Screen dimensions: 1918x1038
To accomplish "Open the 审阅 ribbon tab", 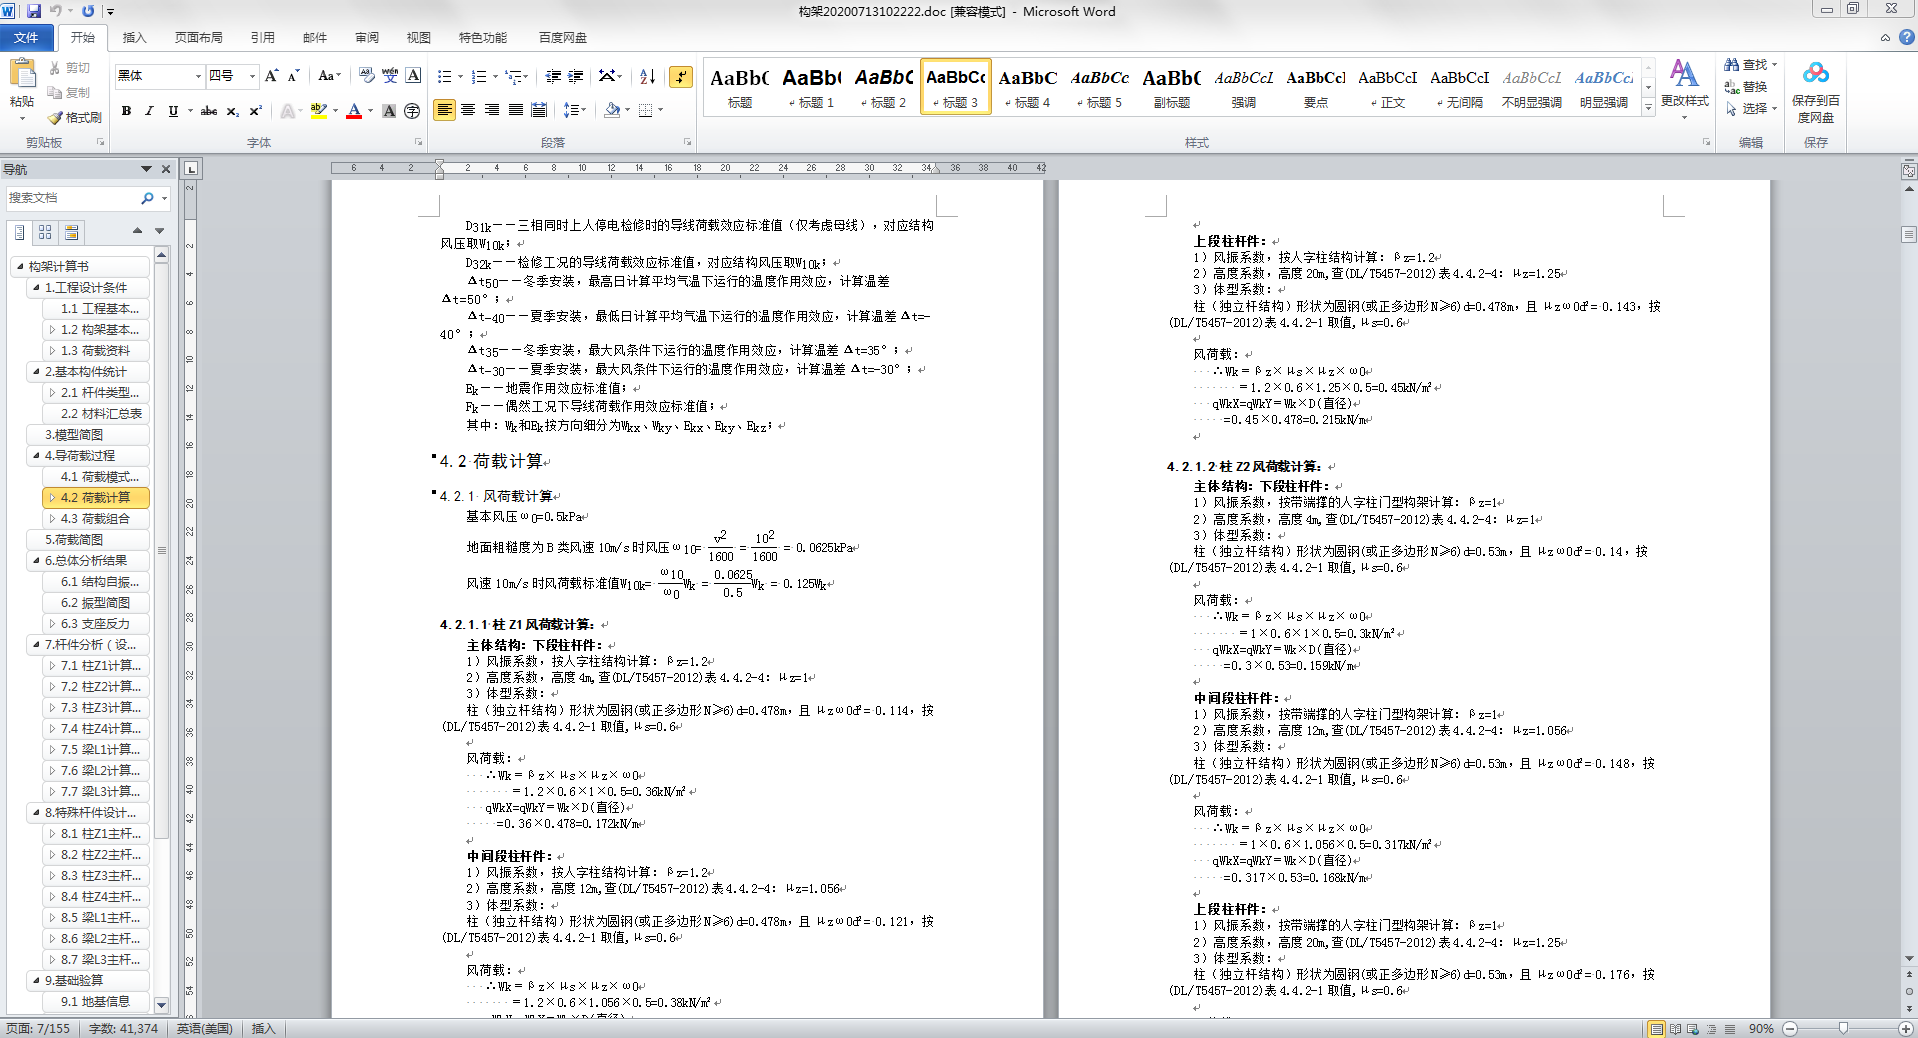I will 366,38.
